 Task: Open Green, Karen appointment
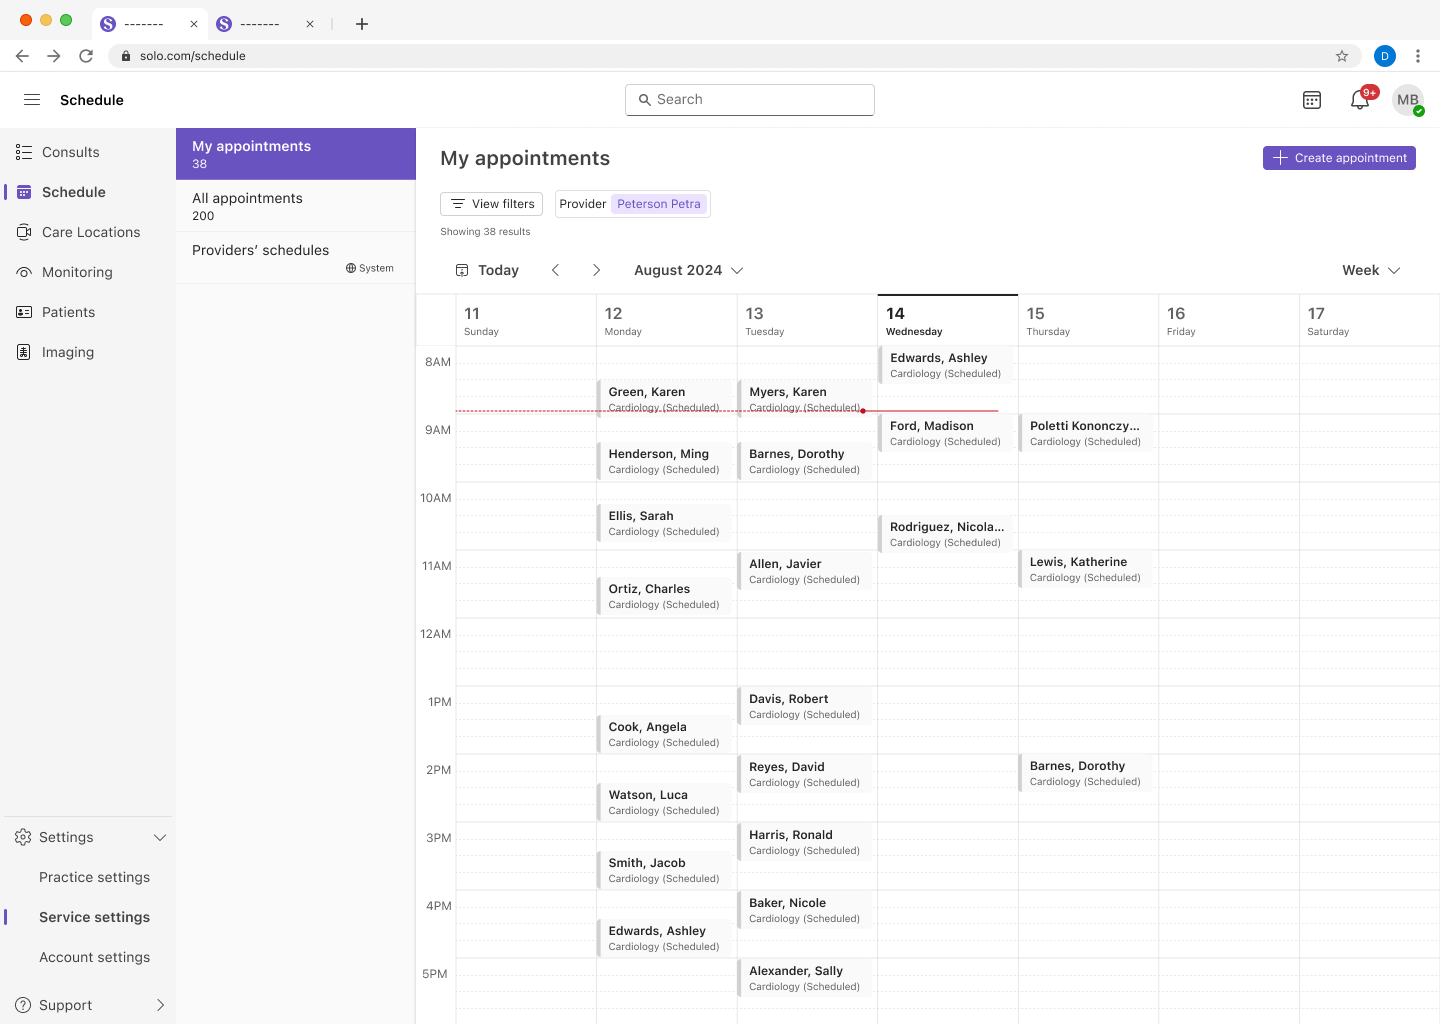tap(664, 397)
